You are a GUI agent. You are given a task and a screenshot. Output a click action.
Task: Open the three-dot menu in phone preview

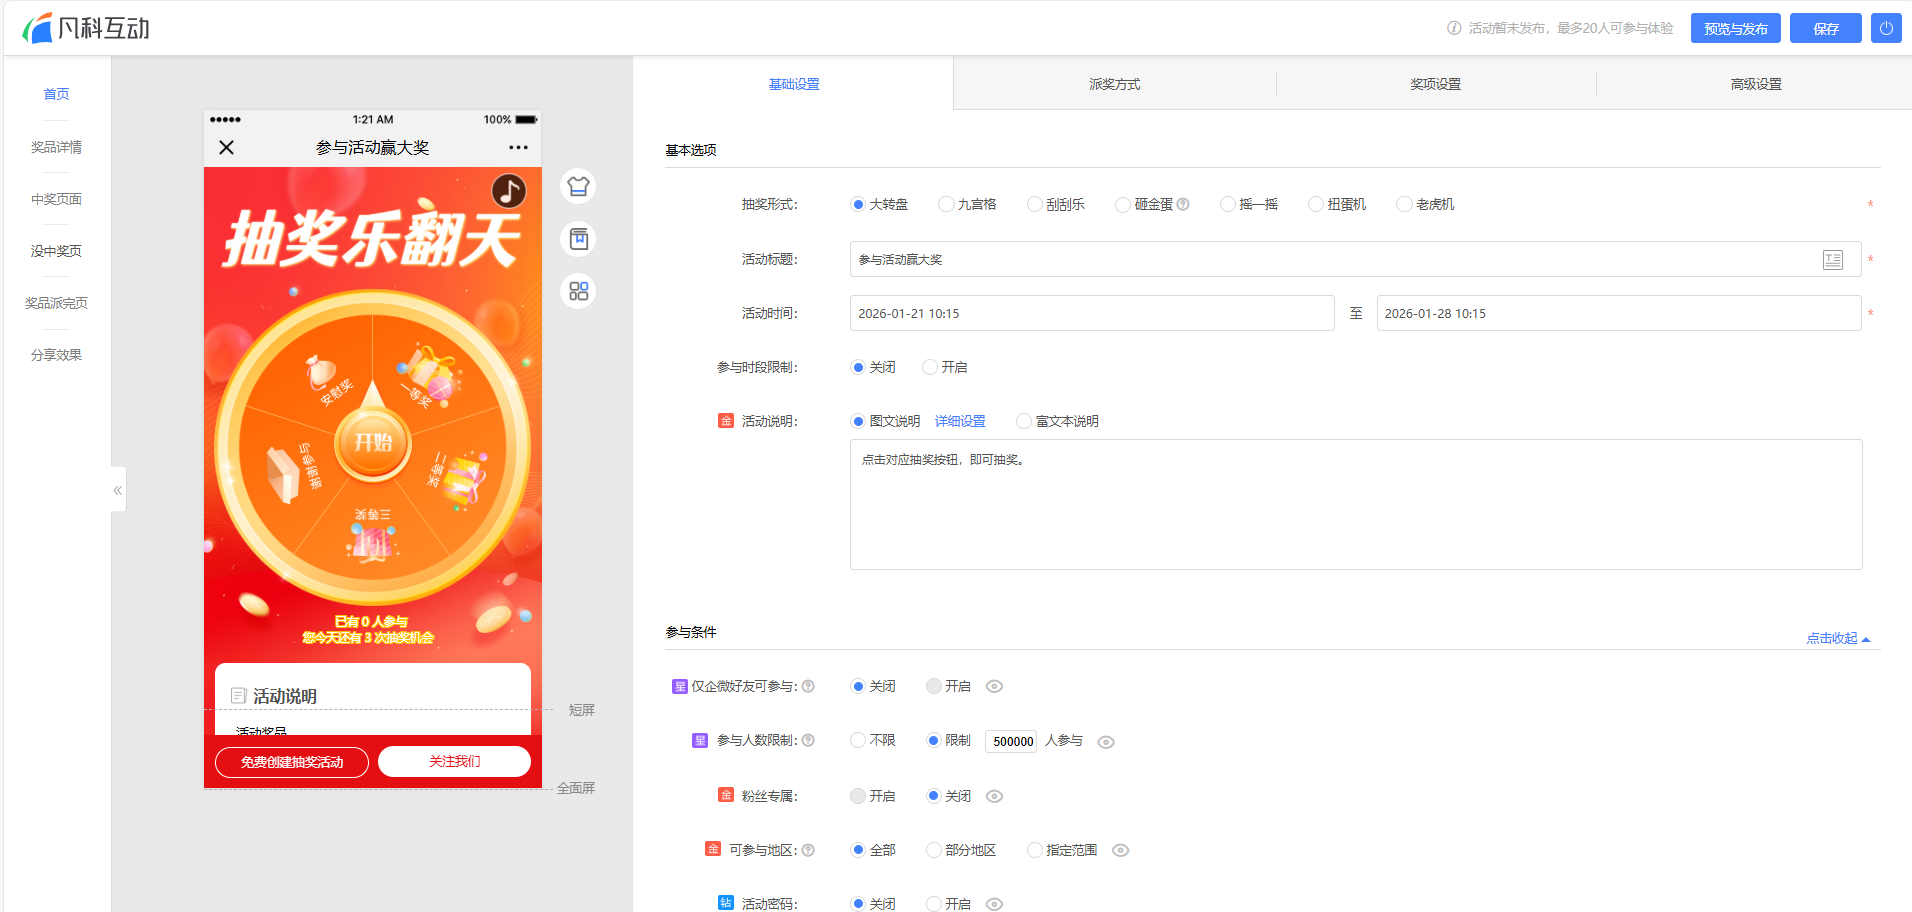tap(518, 147)
